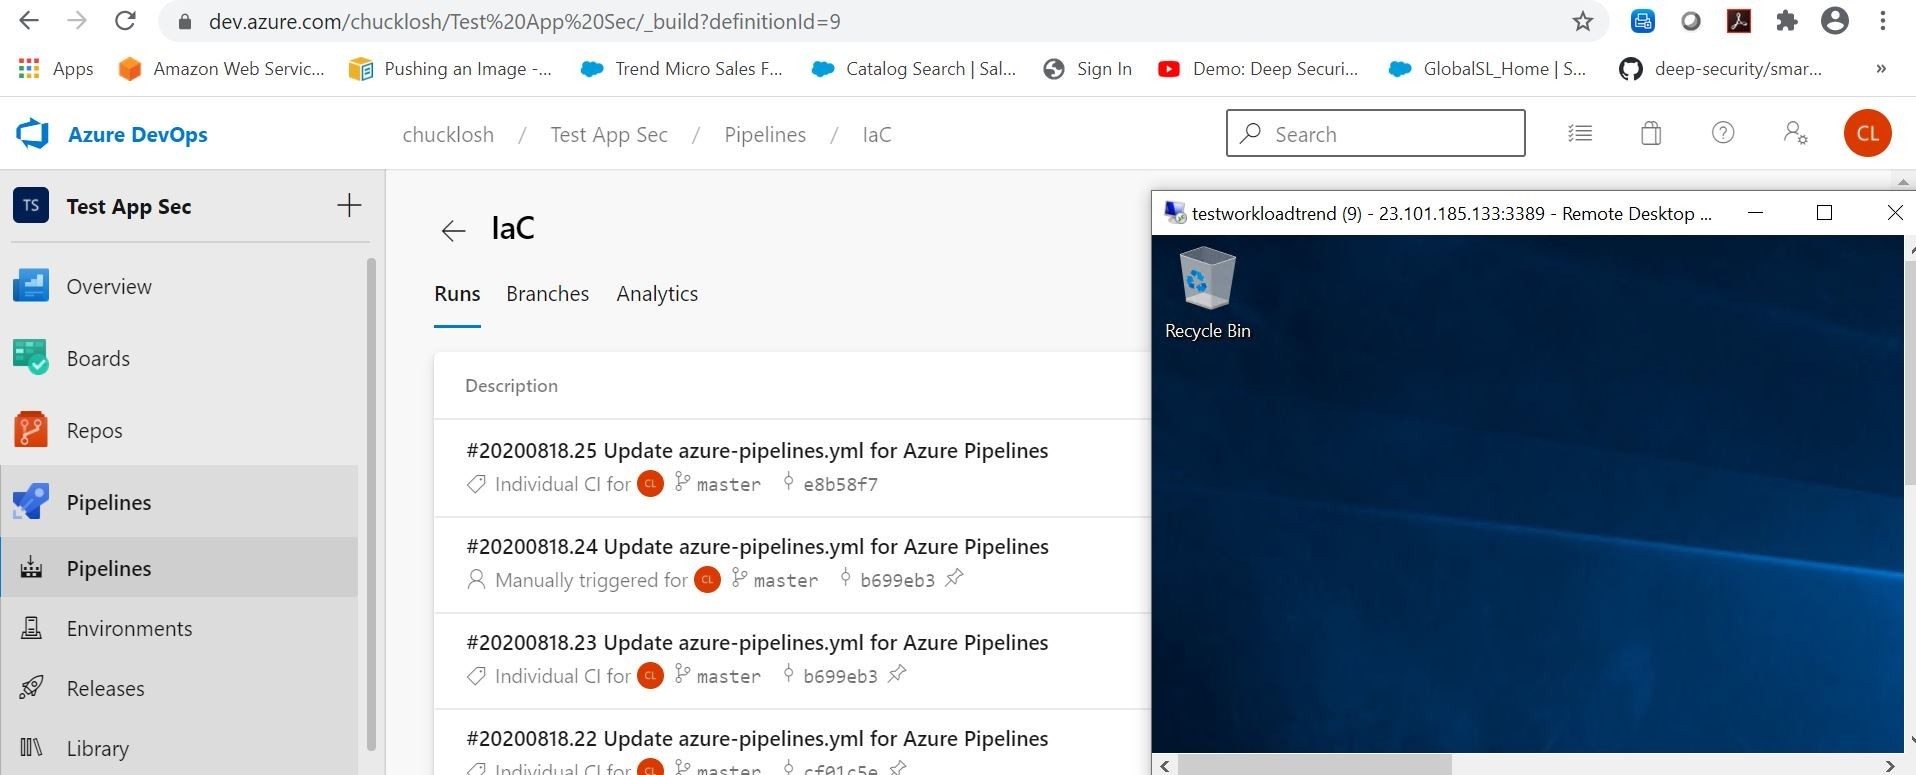Open run #20200818.22 pipeline entry
Image resolution: width=1916 pixels, height=775 pixels.
(757, 738)
